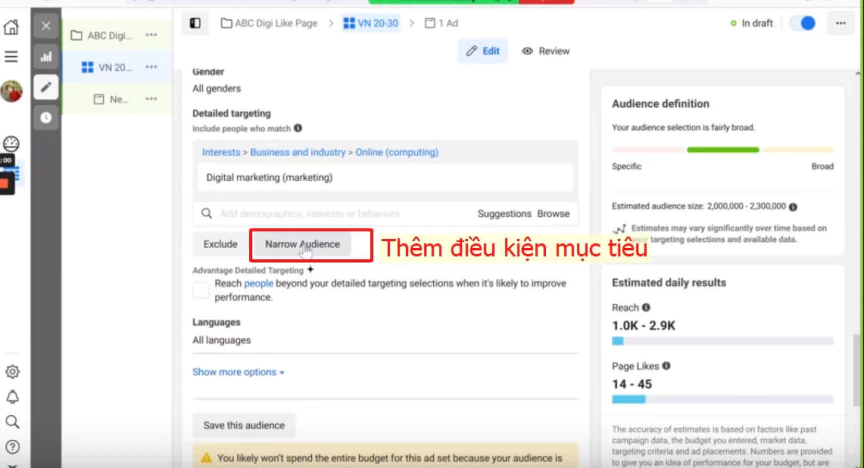Select the pencil edit icon in sidebar

(45, 87)
